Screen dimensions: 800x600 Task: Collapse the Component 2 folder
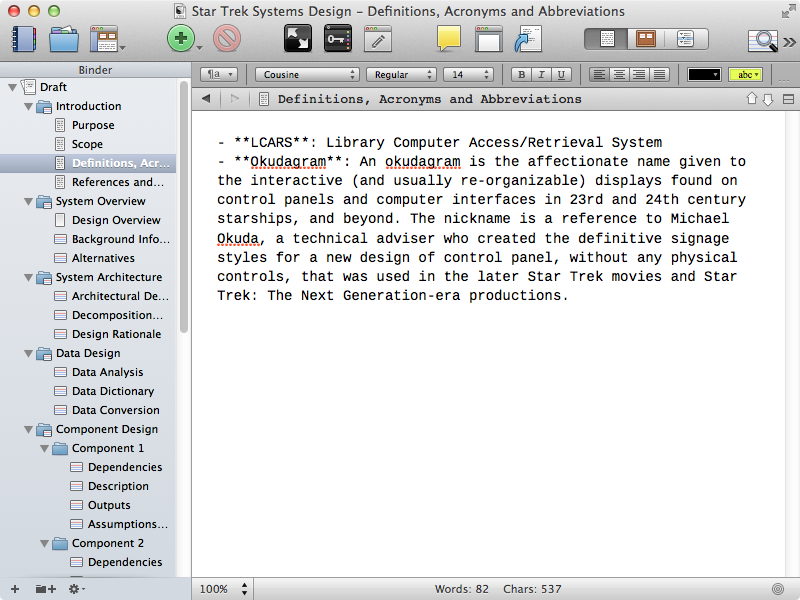pos(45,543)
